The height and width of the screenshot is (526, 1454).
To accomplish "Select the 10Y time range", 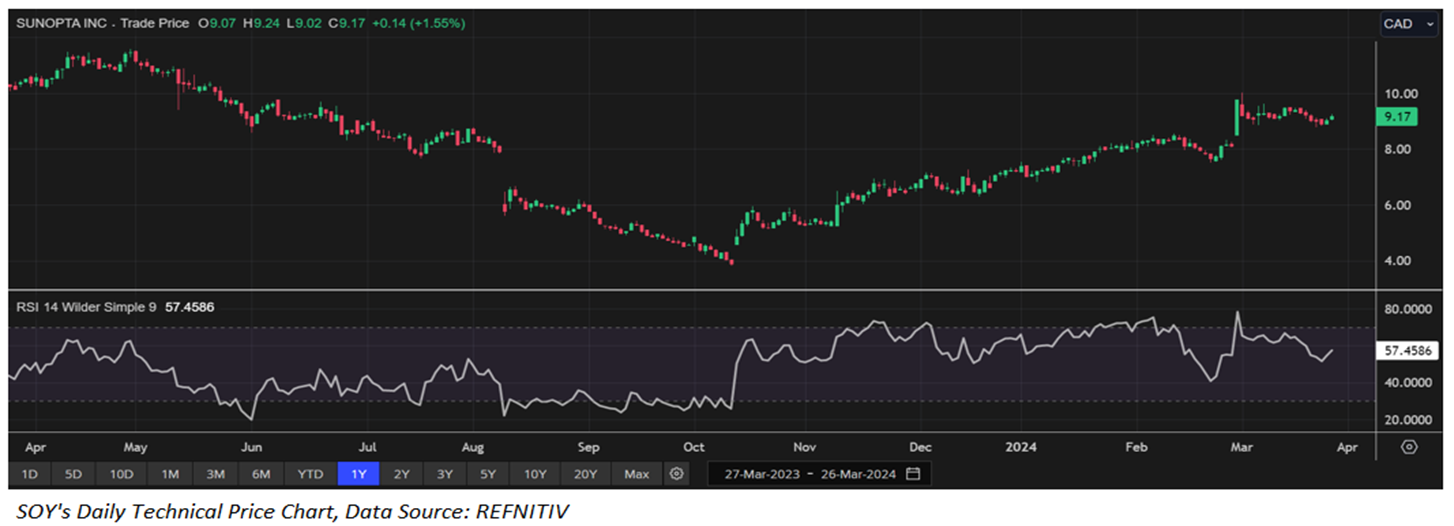I will coord(535,473).
